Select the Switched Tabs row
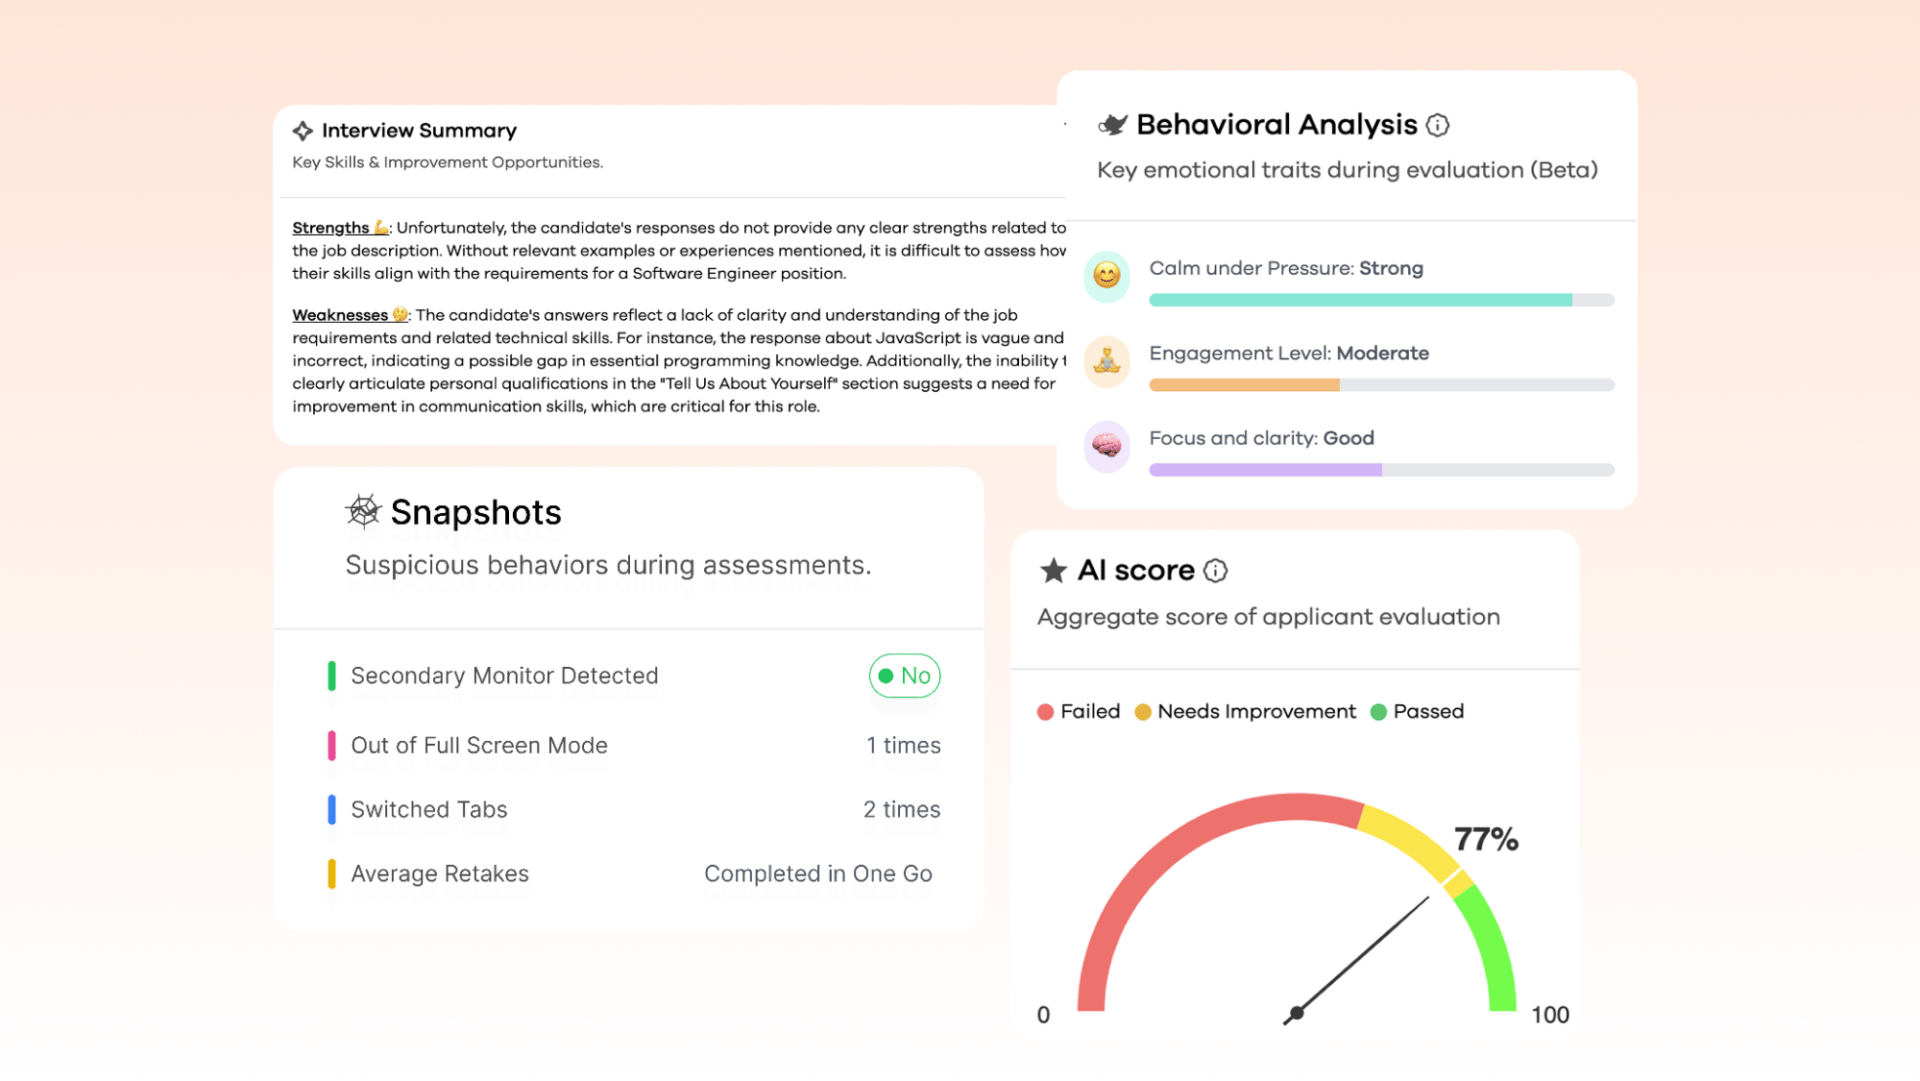The width and height of the screenshot is (1920, 1081). click(634, 810)
